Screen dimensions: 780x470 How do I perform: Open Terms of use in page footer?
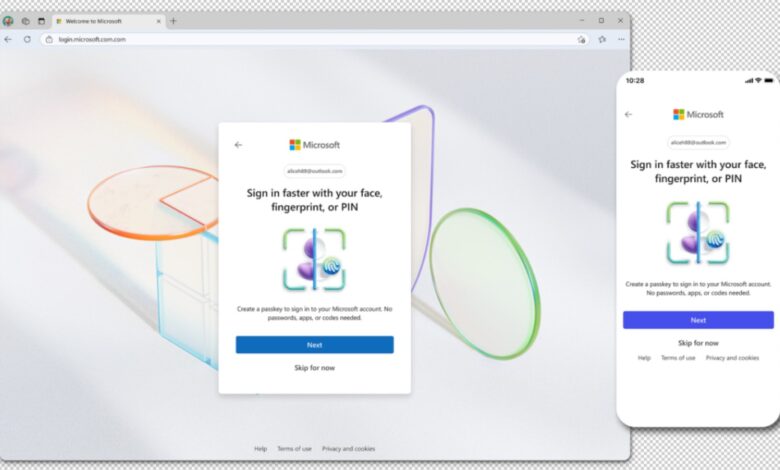pos(294,449)
